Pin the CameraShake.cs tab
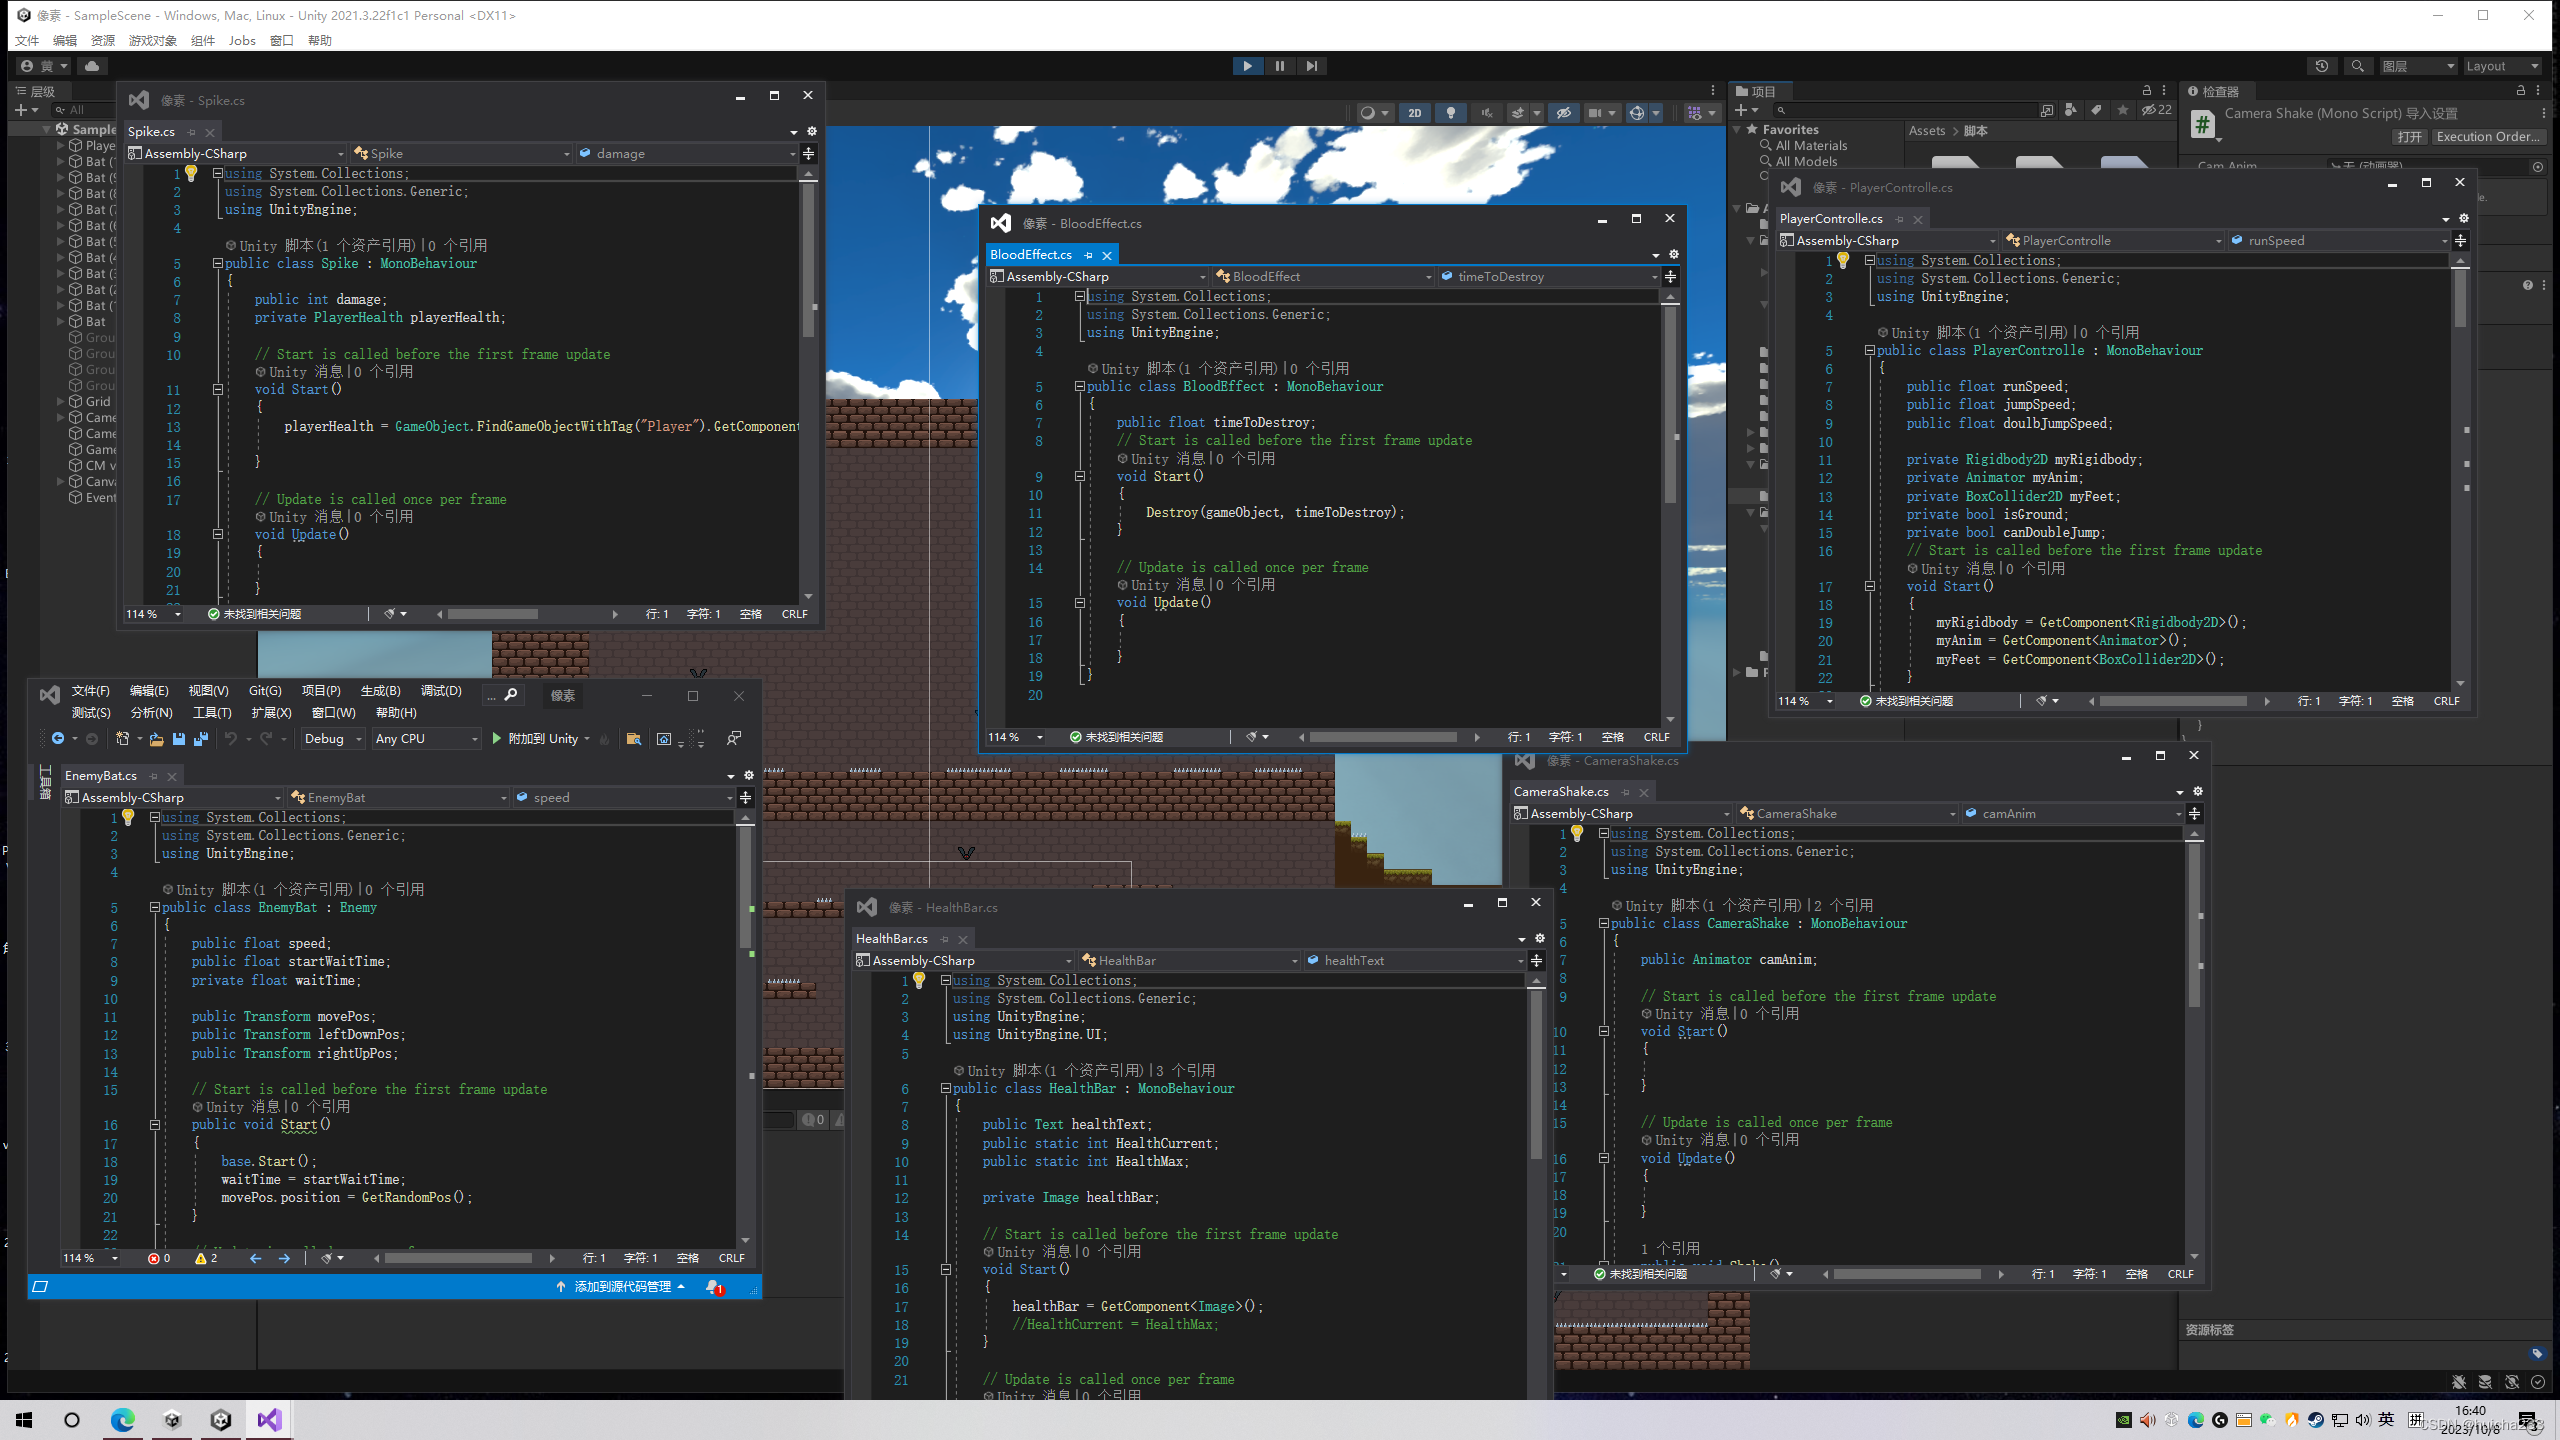Image resolution: width=2560 pixels, height=1440 pixels. coord(1625,792)
